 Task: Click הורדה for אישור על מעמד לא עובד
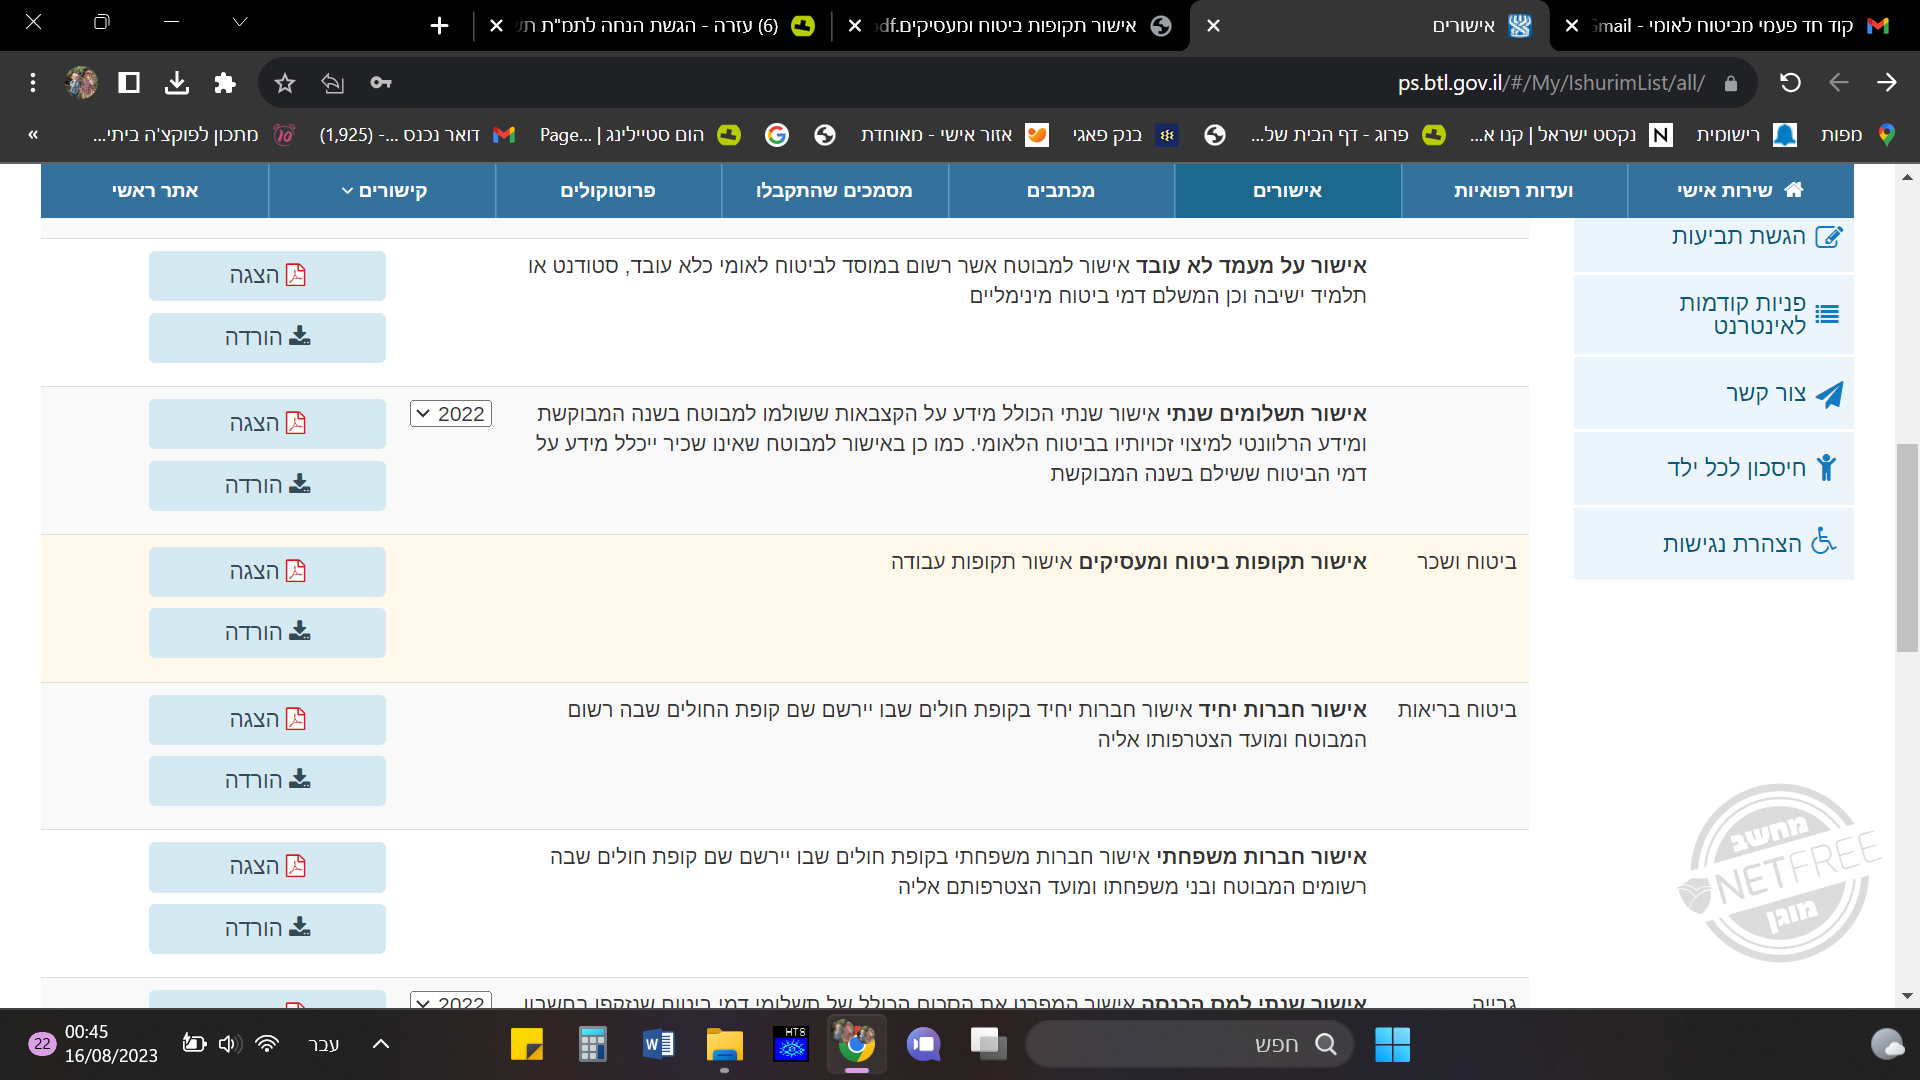tap(267, 337)
